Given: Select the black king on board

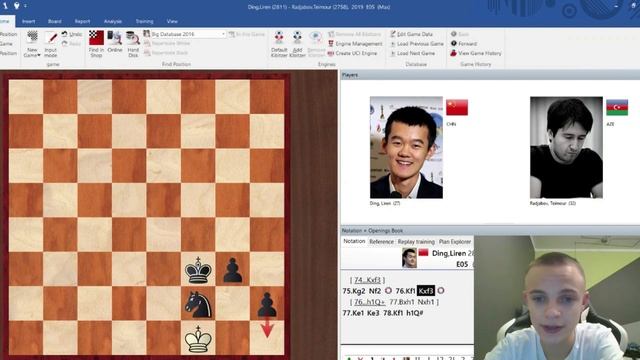Looking at the screenshot, I should click(198, 269).
